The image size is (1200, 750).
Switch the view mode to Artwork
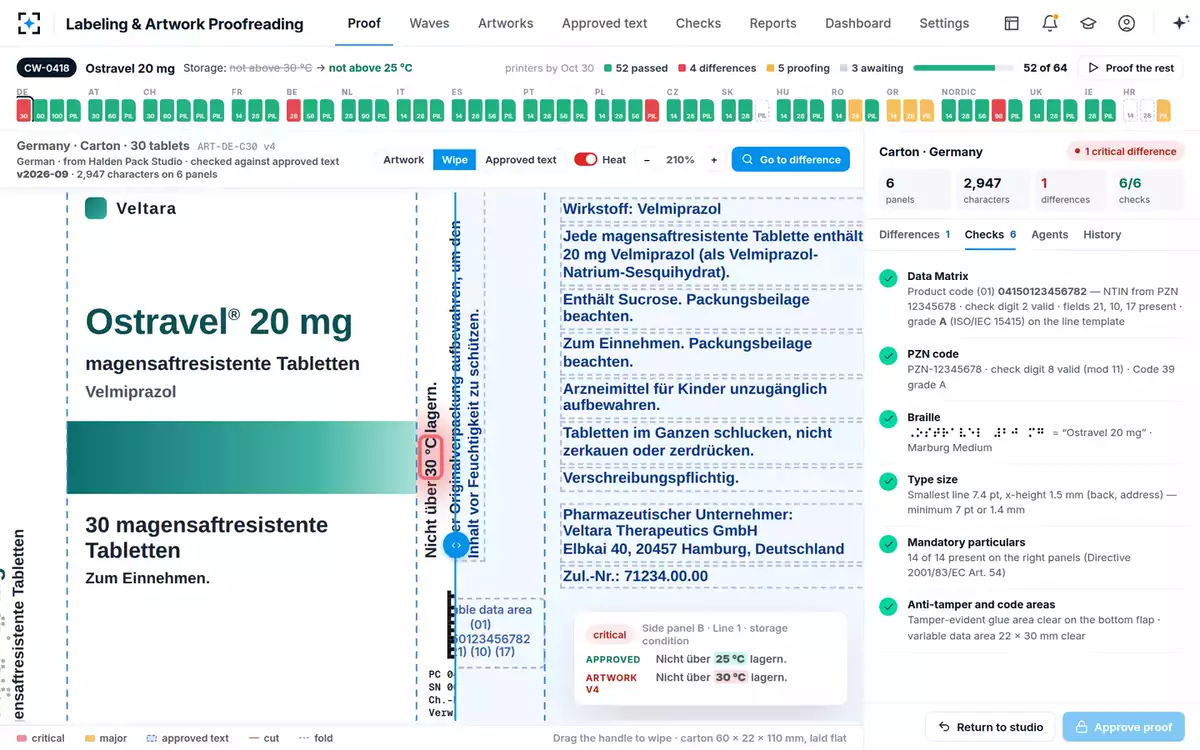404,160
